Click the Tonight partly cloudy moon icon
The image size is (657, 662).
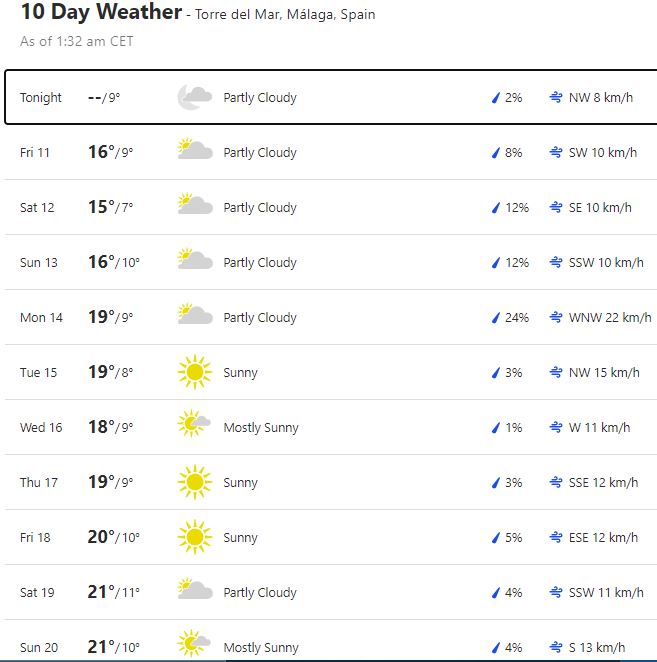tap(194, 97)
